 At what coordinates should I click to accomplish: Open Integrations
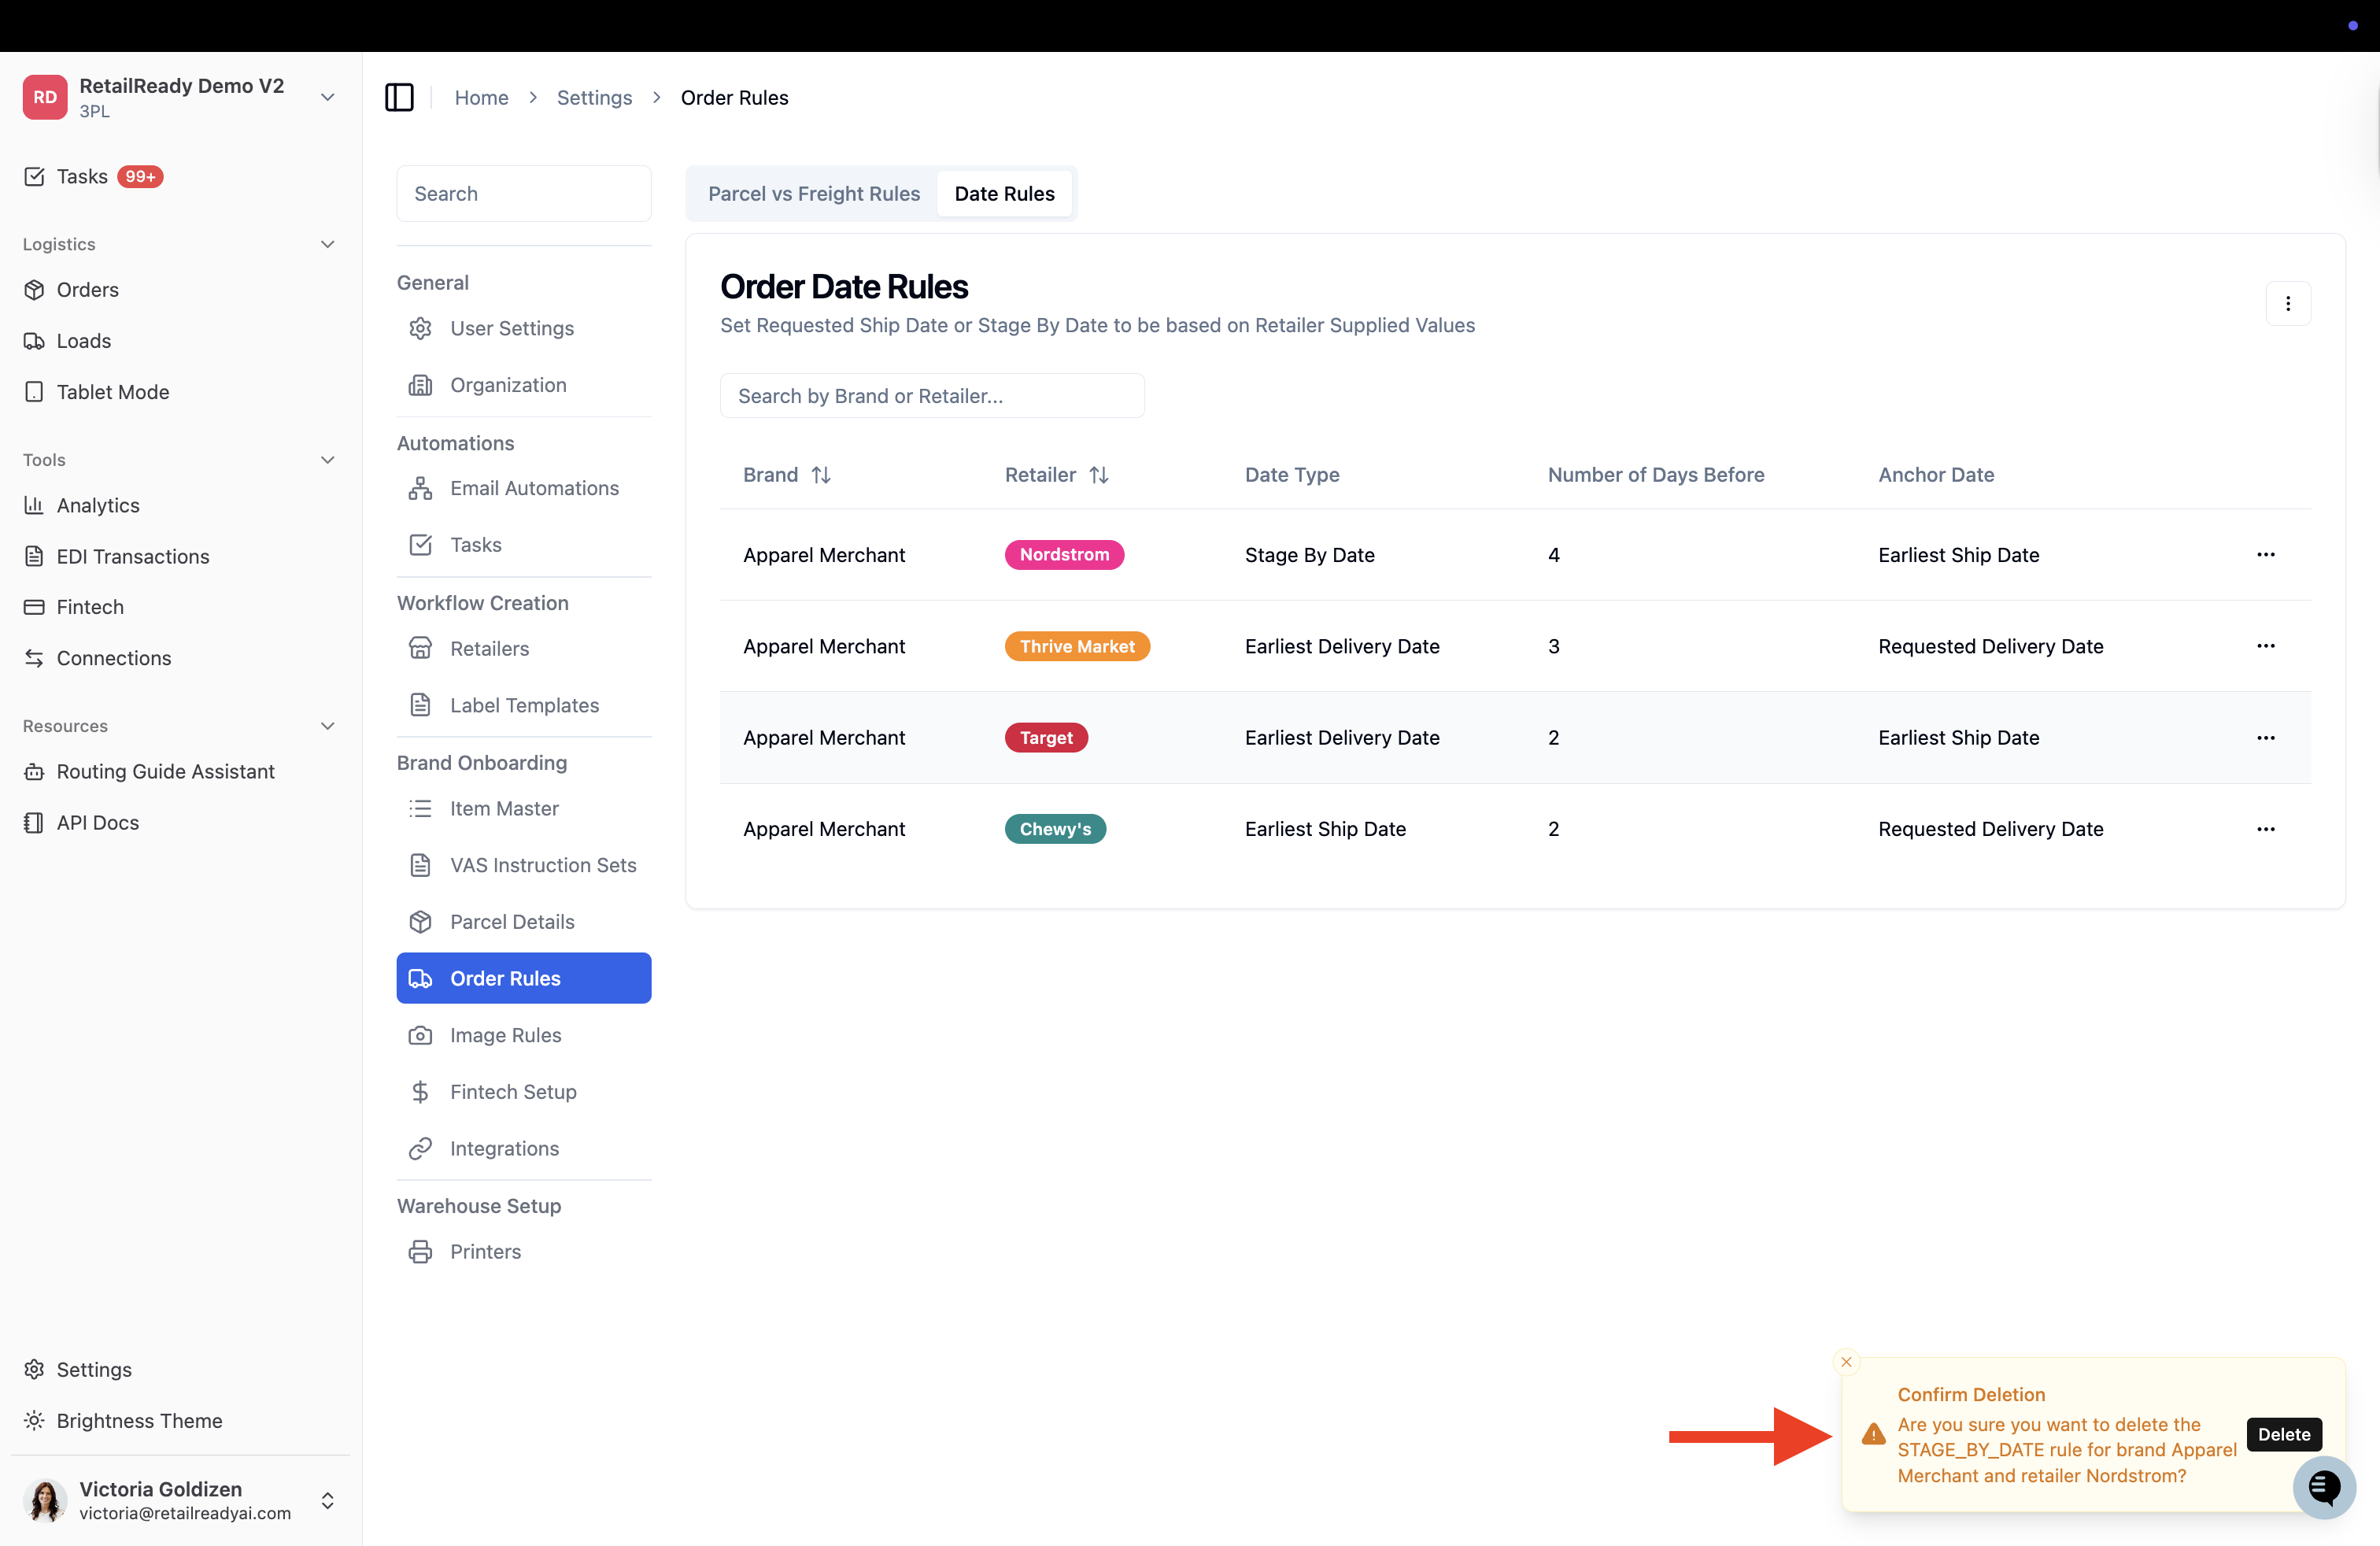pyautogui.click(x=524, y=1149)
